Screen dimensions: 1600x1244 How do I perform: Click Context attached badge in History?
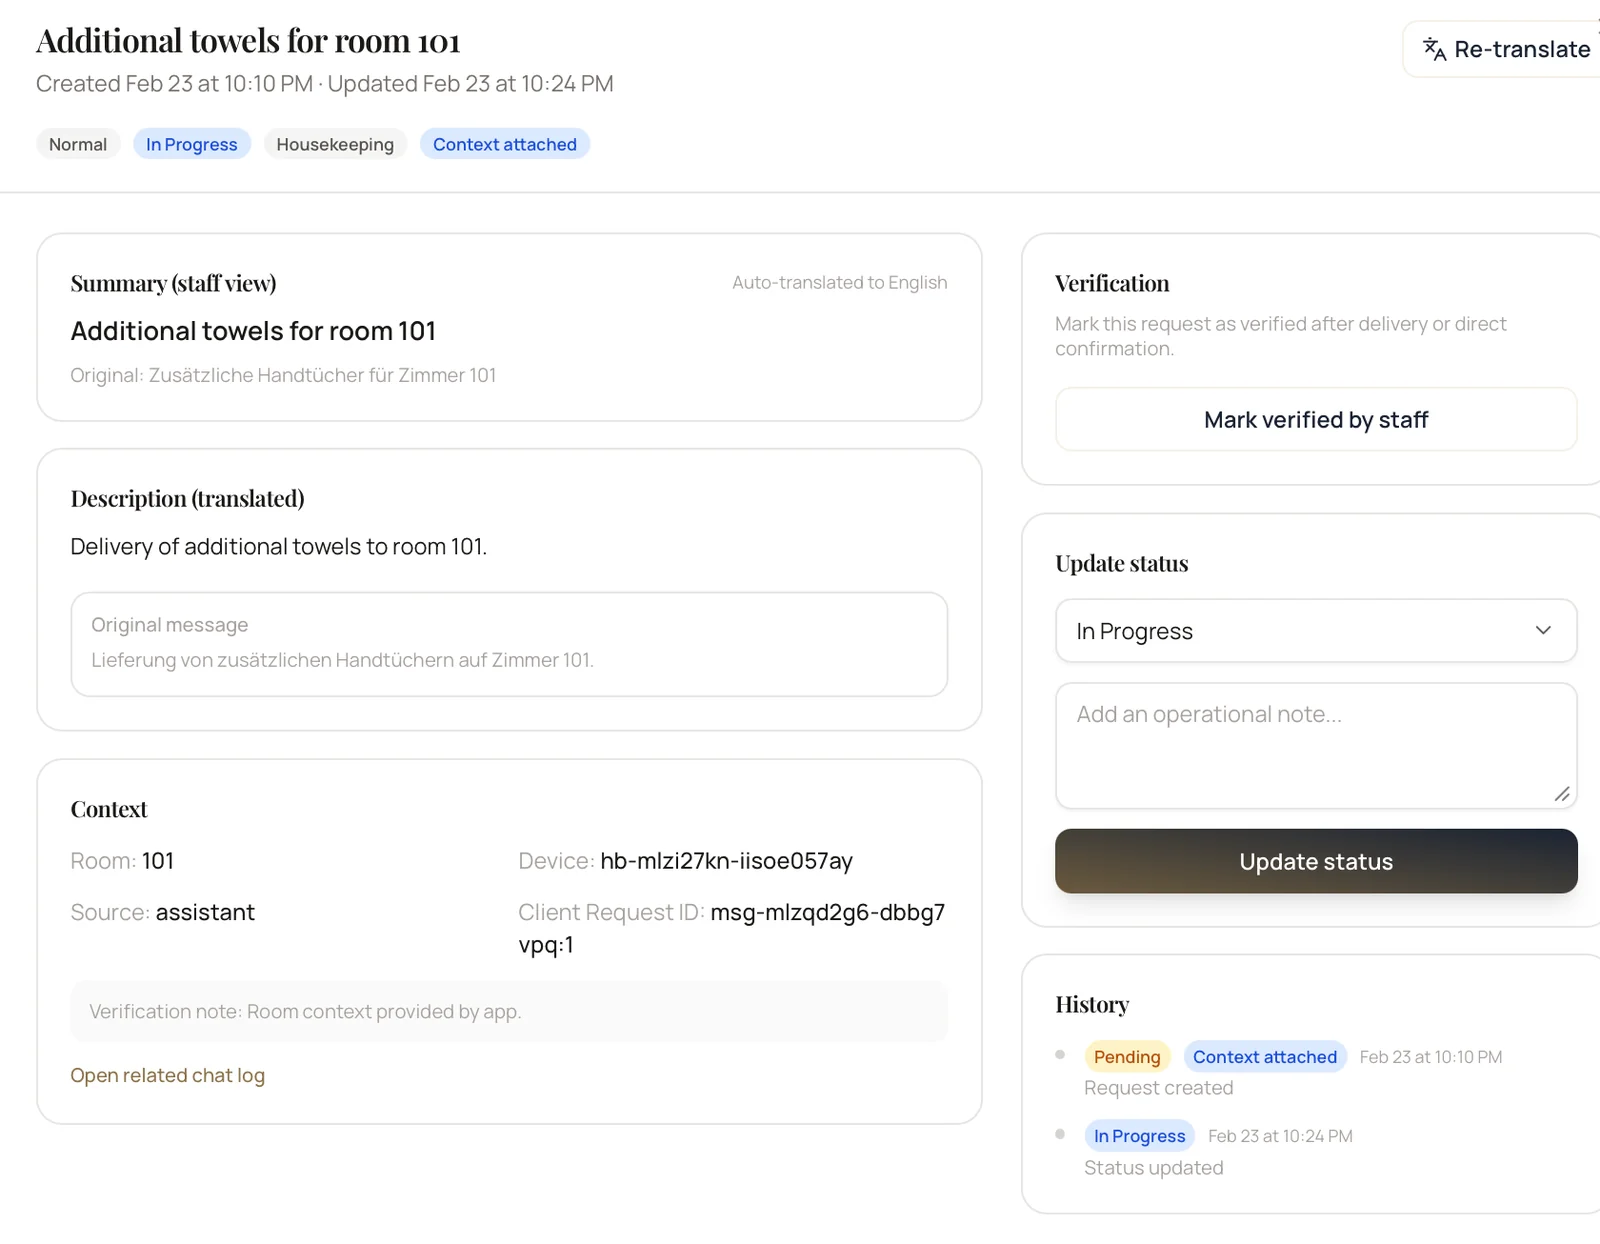click(x=1265, y=1057)
